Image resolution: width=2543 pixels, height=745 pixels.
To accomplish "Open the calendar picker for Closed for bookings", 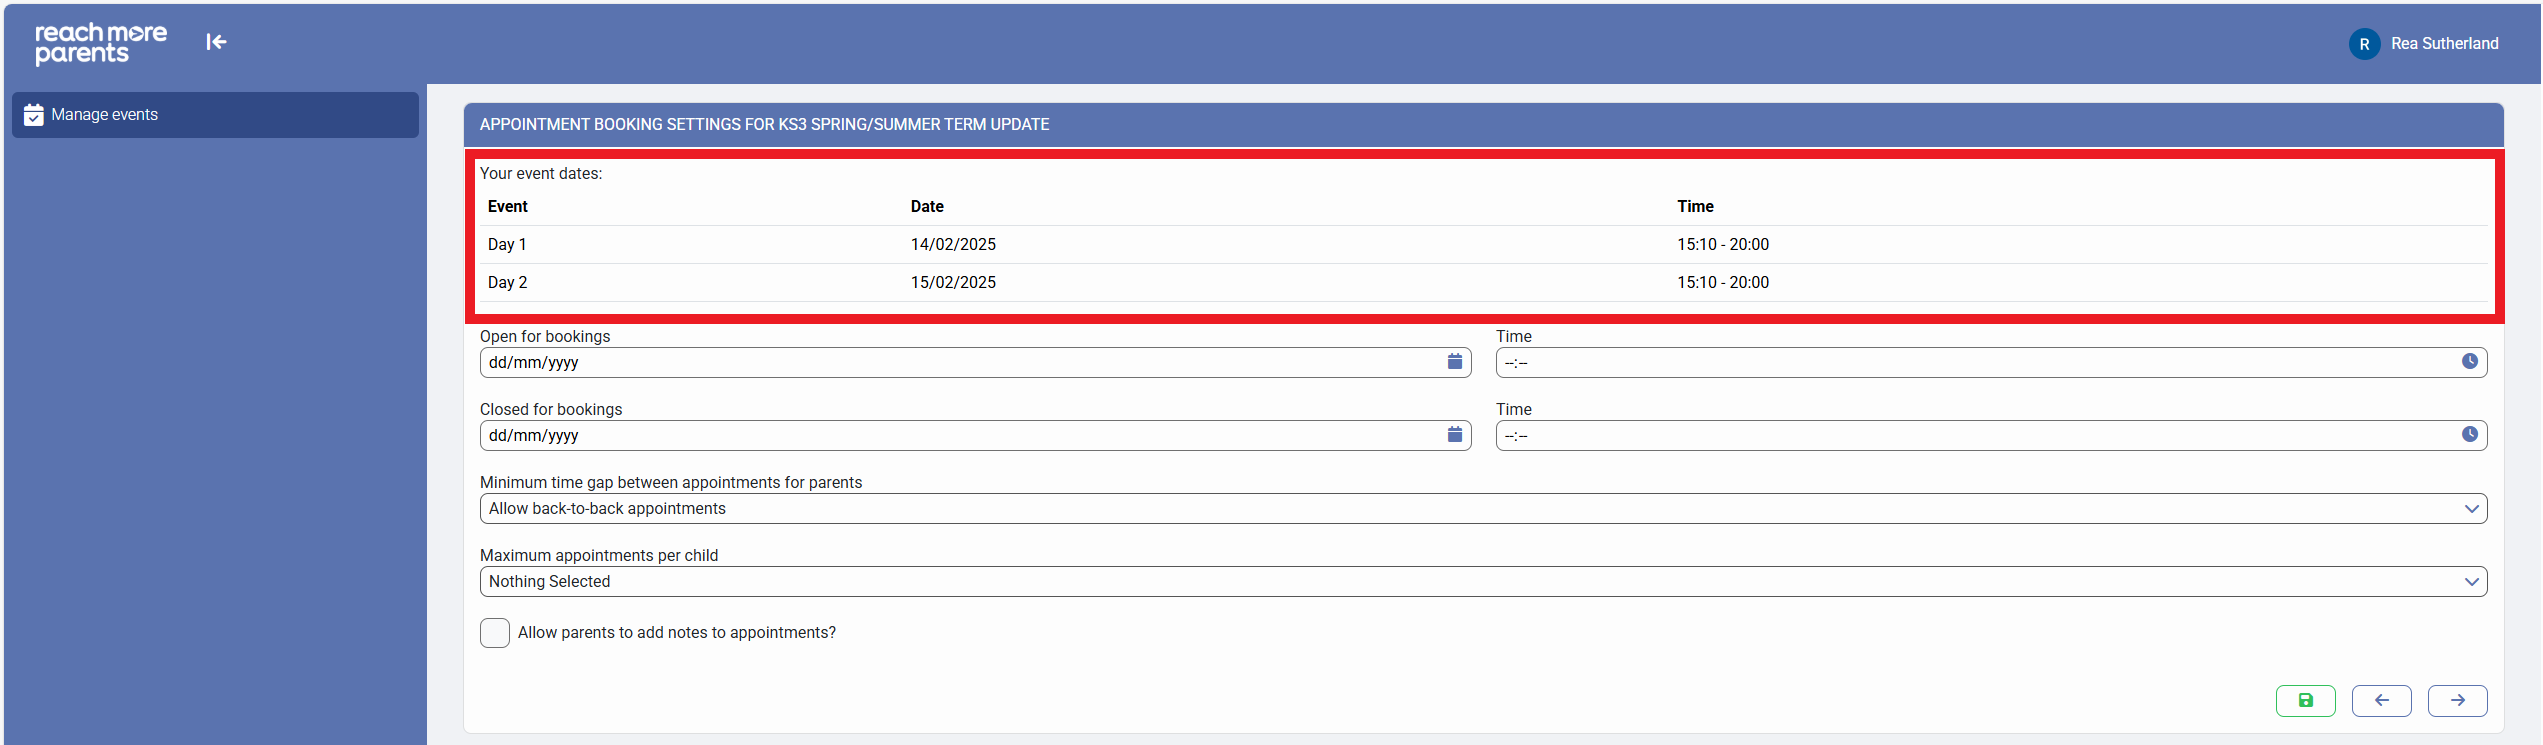I will pos(1454,435).
